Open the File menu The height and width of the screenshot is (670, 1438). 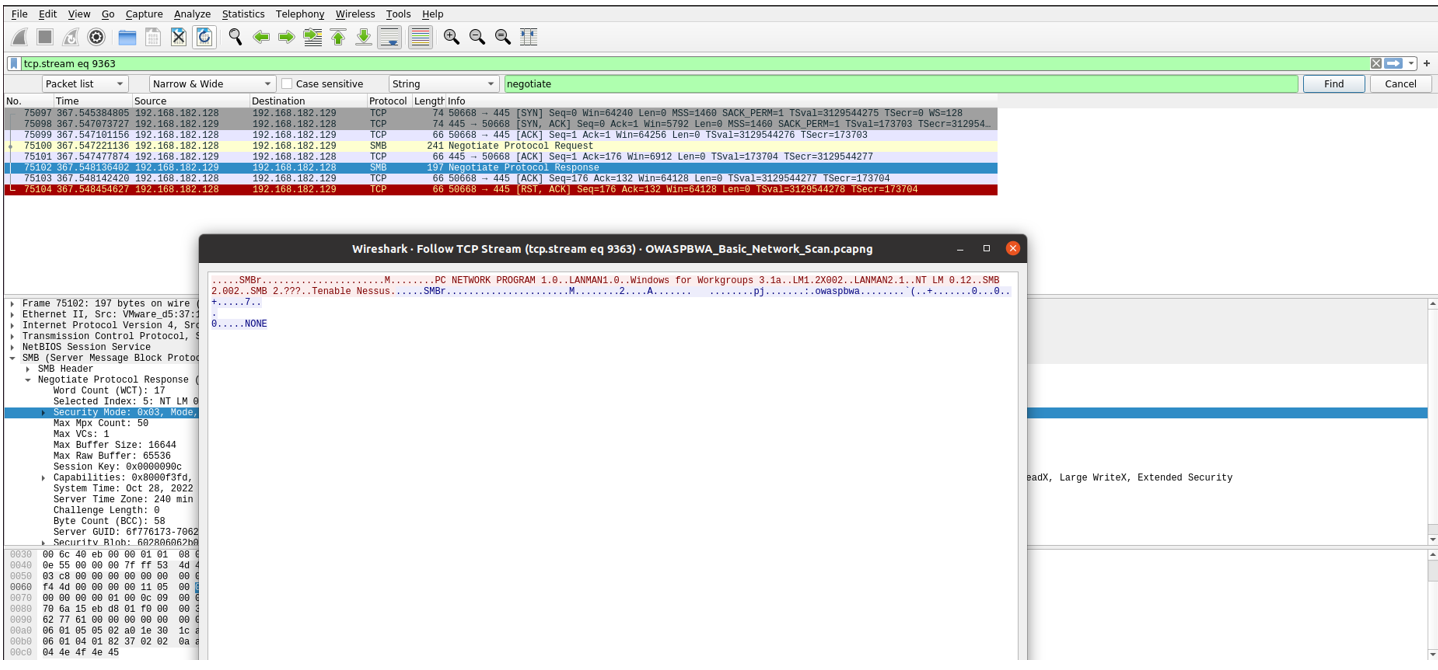(20, 14)
